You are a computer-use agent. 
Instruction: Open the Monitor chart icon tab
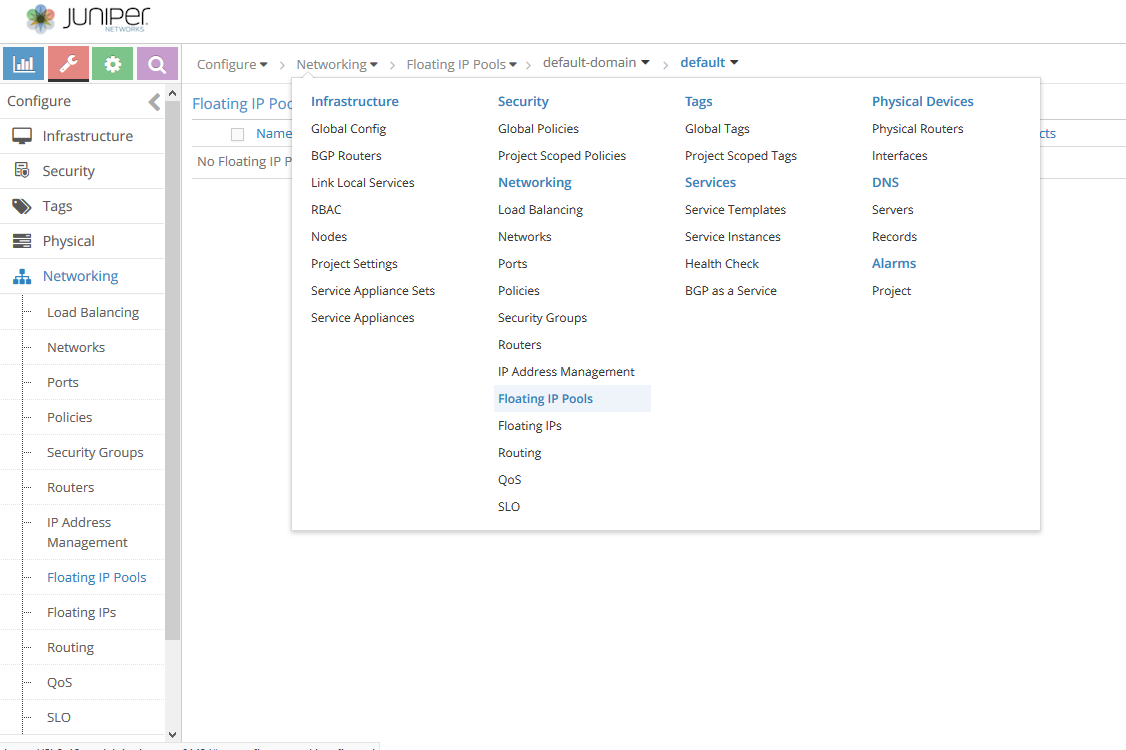pos(24,64)
